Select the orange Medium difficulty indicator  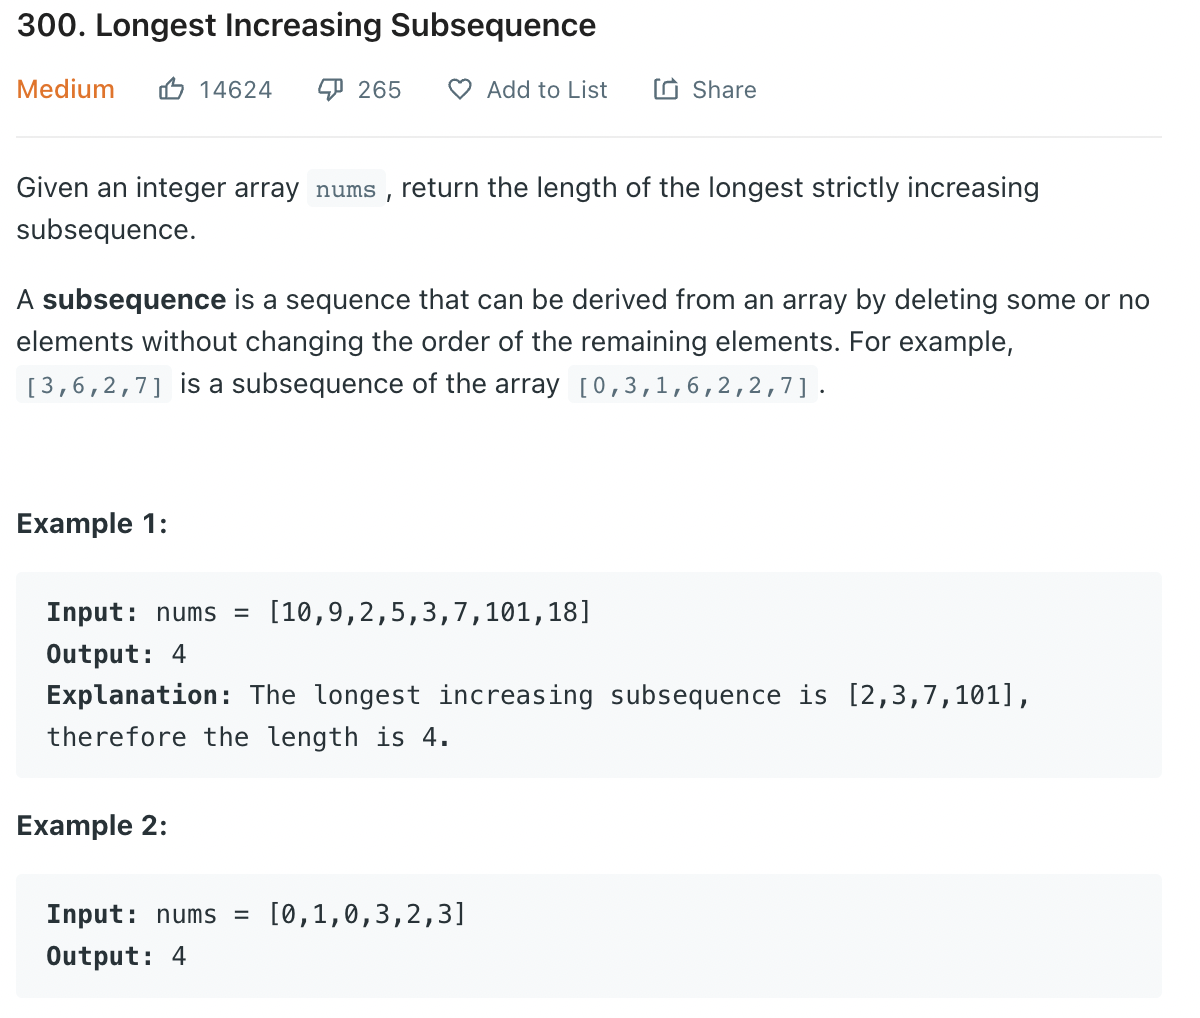point(65,89)
